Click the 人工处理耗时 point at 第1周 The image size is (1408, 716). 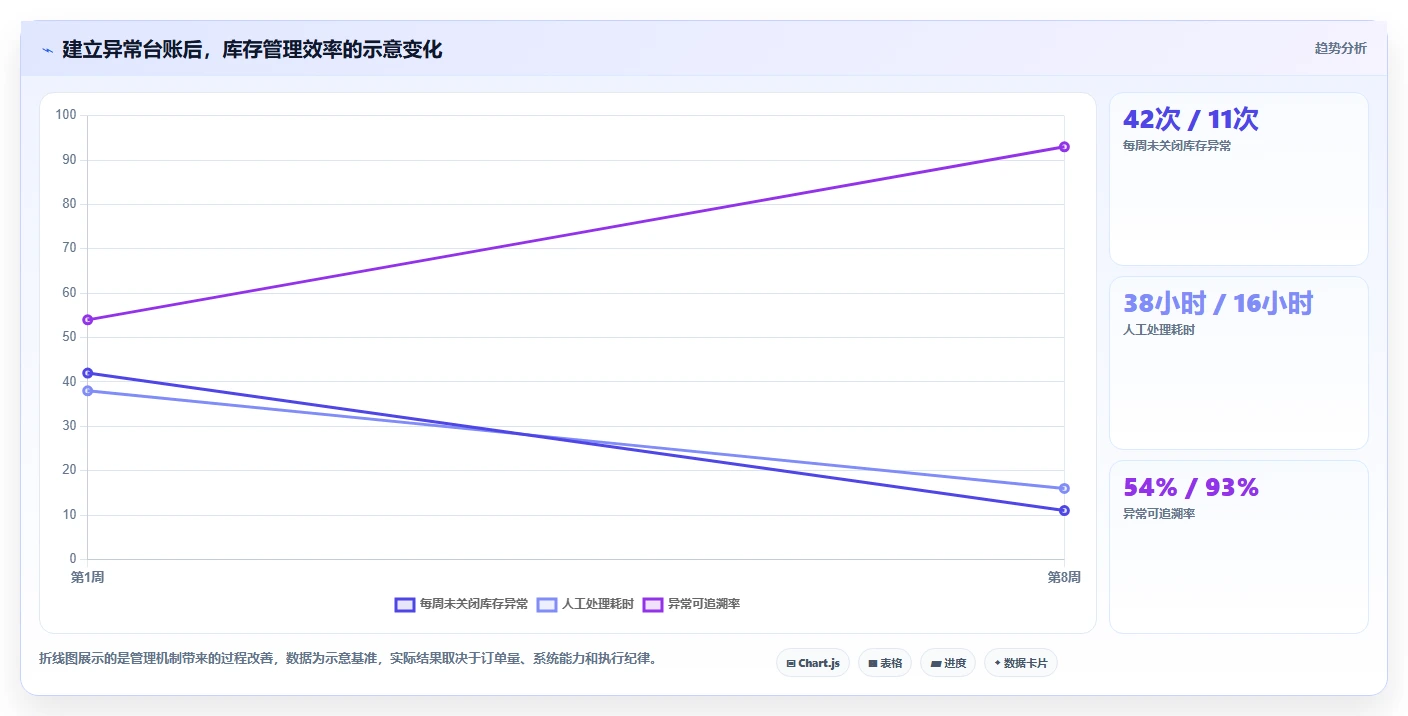point(88,391)
